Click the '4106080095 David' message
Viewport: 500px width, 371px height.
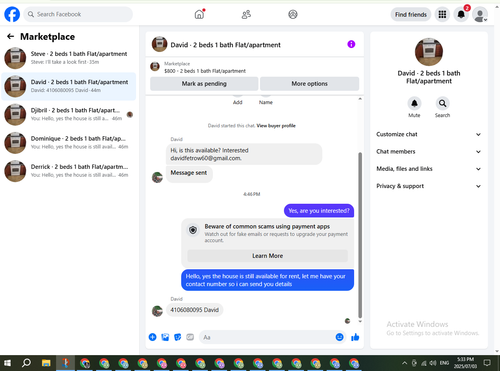pyautogui.click(x=195, y=310)
